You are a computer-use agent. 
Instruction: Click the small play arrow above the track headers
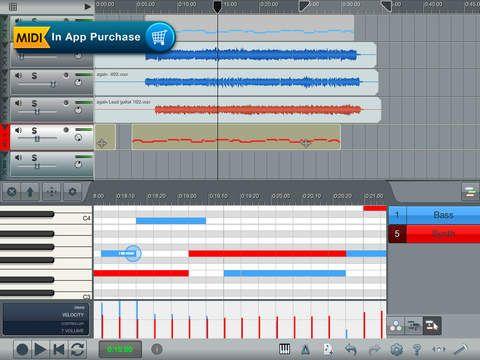[87, 7]
